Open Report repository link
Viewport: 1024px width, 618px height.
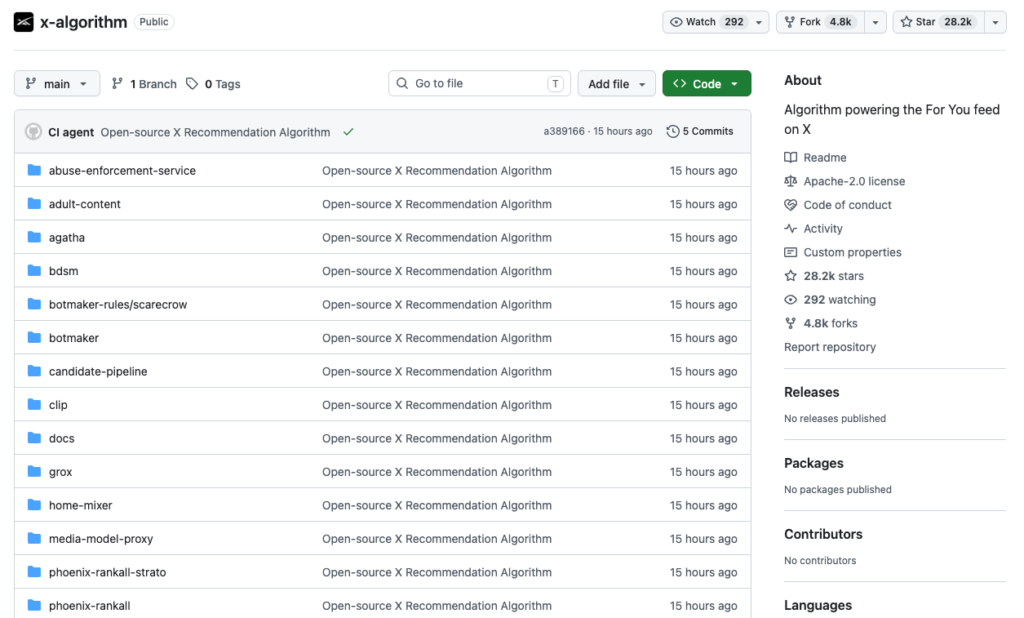coord(830,347)
